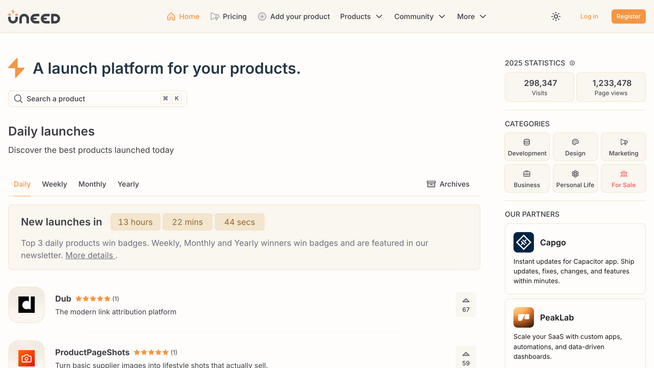Screen dimensions: 654x368
Task: Click the Capgo partner logo
Action: tap(523, 242)
